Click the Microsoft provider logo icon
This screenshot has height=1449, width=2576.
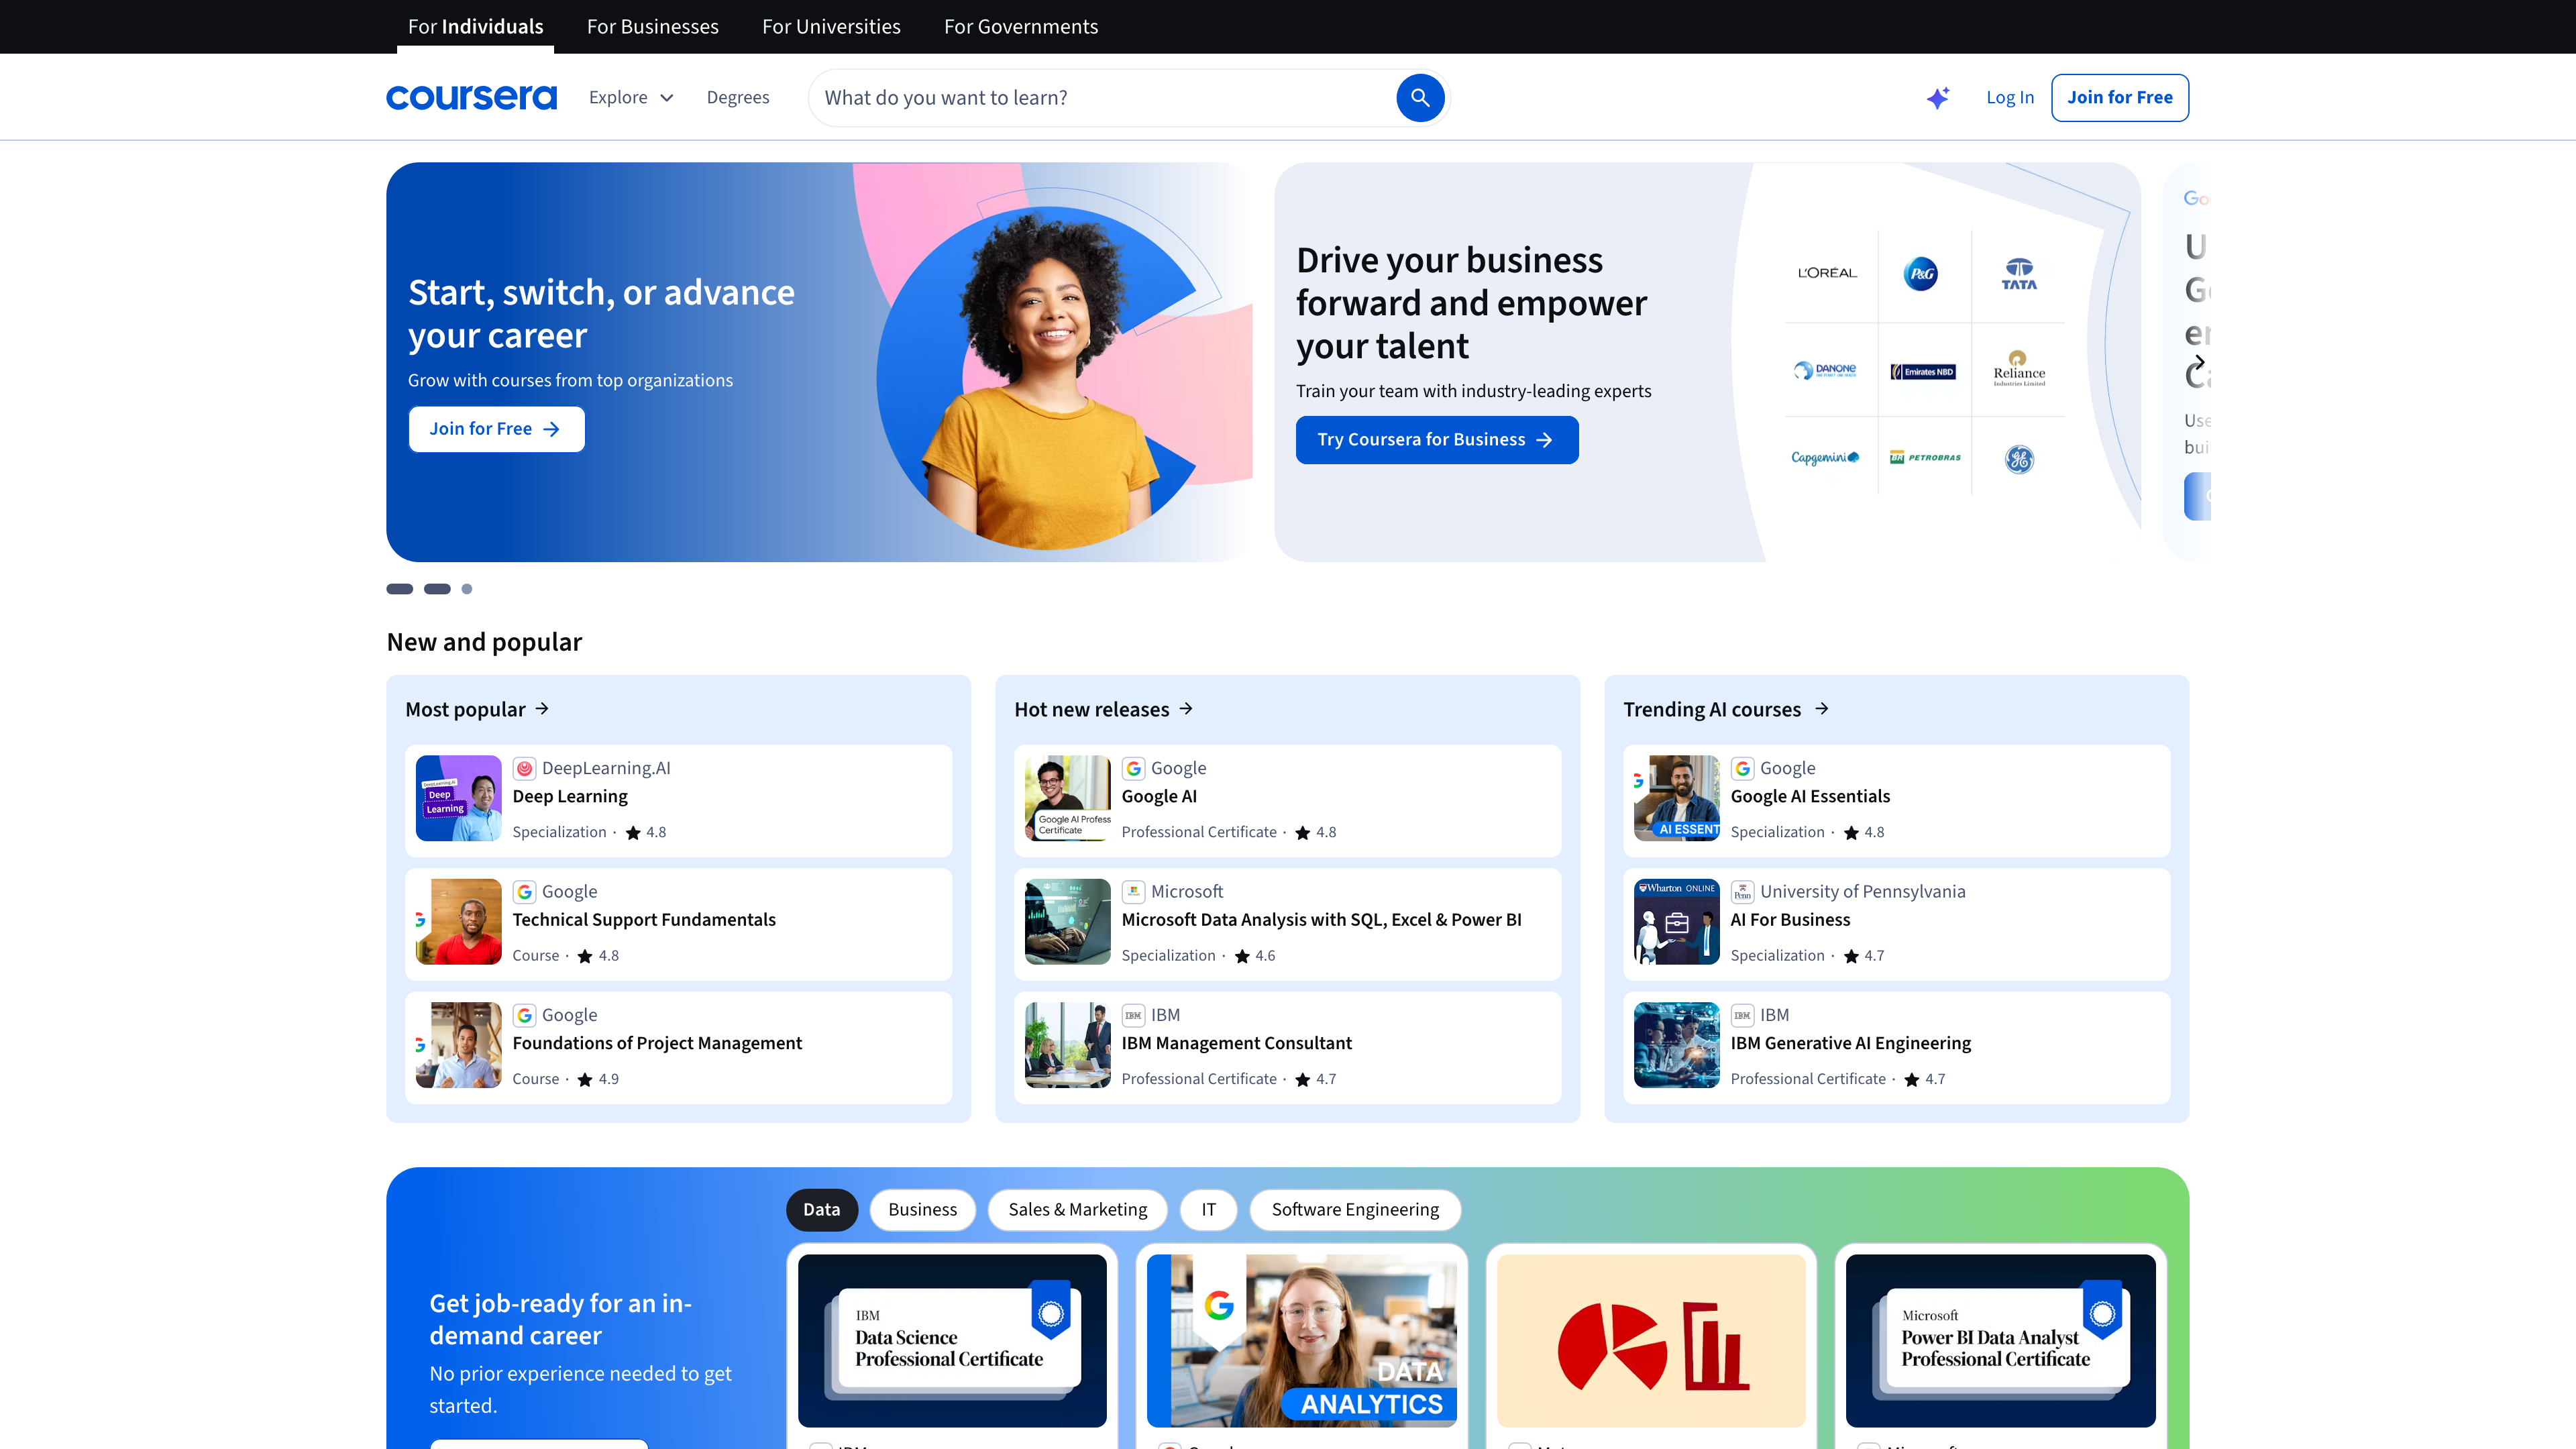[x=1133, y=891]
